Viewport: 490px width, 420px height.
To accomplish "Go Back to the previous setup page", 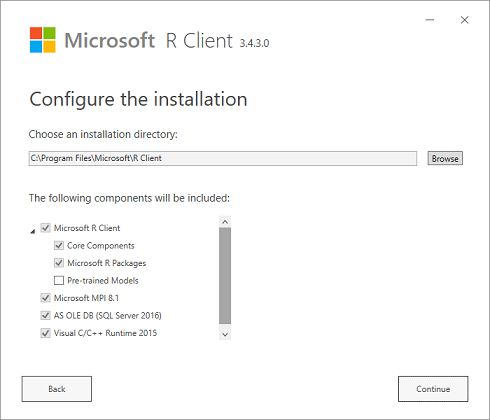I will 57,389.
